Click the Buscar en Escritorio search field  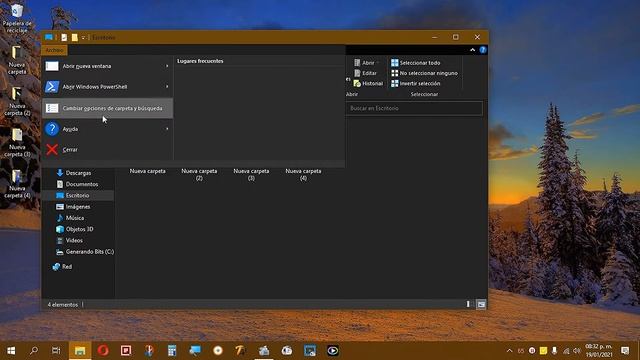[x=414, y=108]
